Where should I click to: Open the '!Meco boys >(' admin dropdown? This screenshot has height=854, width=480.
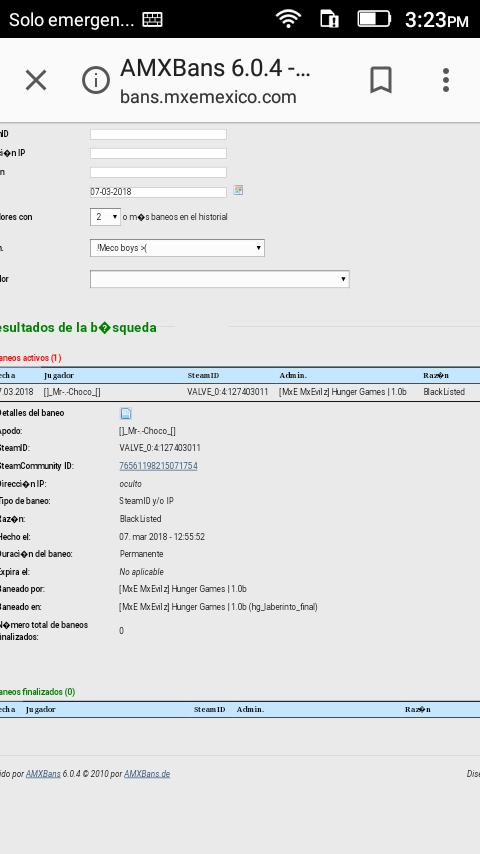(177, 248)
